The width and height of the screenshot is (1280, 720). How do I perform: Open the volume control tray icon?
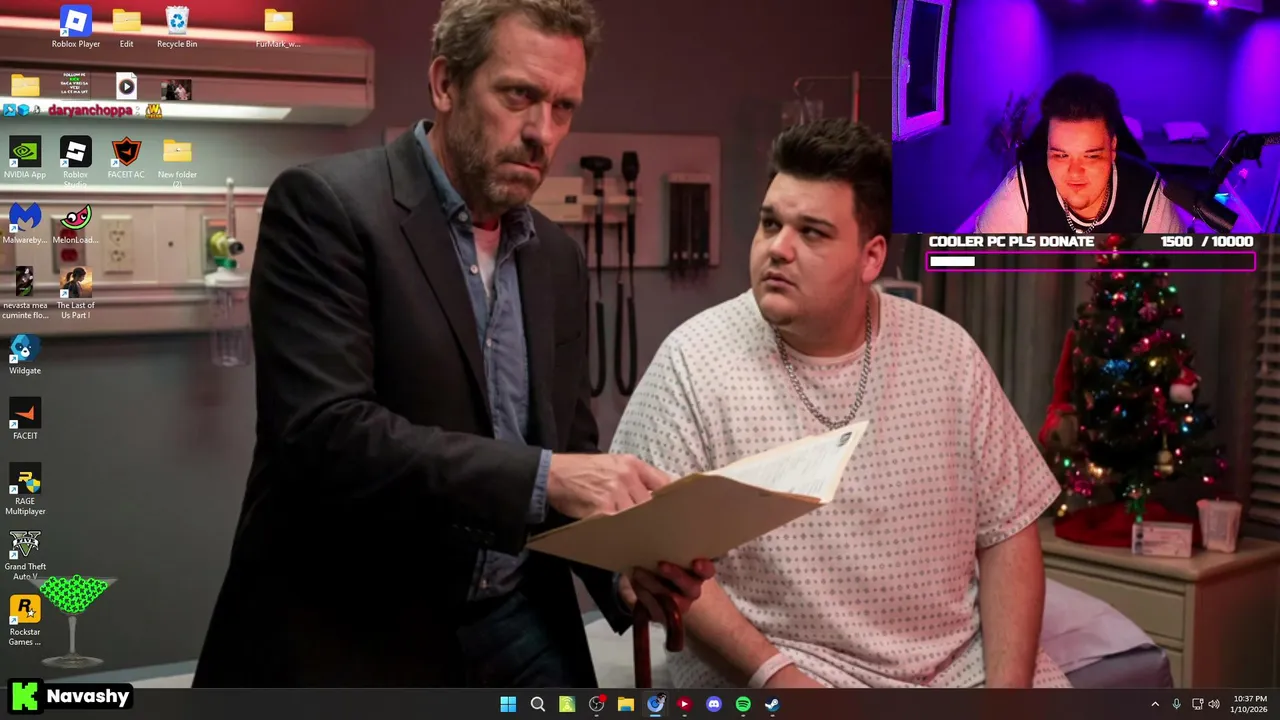(1214, 704)
